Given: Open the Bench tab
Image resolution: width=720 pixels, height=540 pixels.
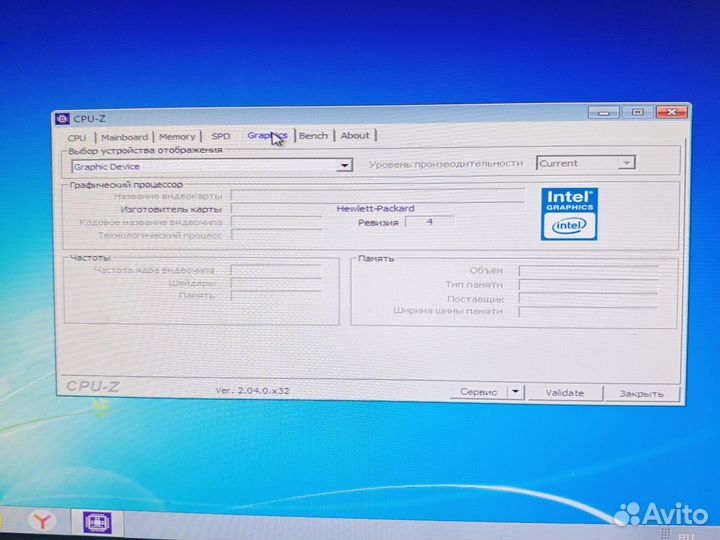Looking at the screenshot, I should (313, 135).
